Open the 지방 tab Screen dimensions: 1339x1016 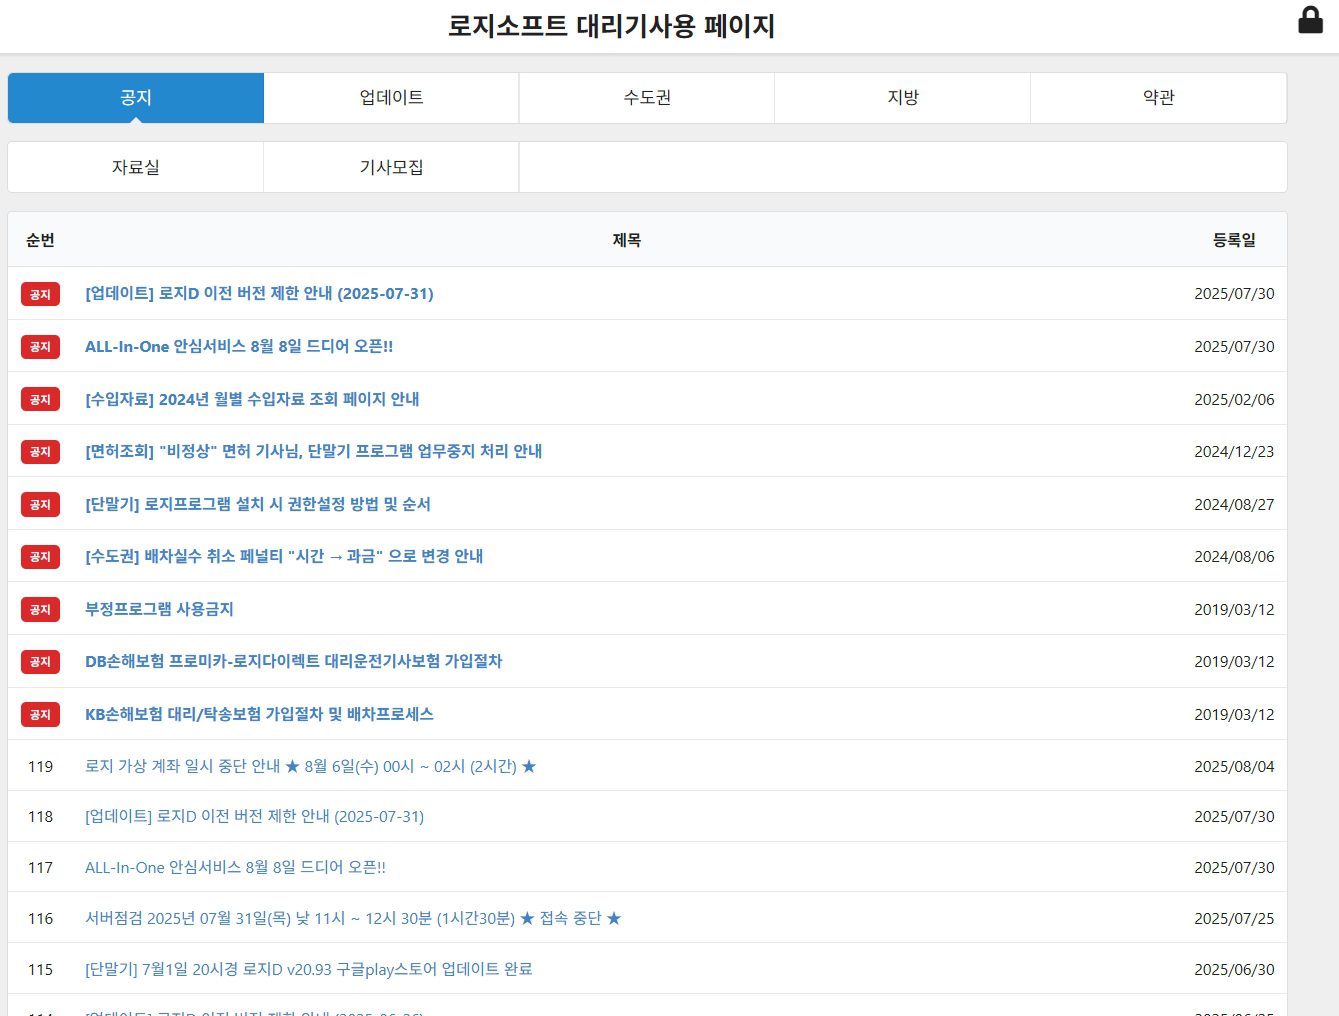pos(903,98)
